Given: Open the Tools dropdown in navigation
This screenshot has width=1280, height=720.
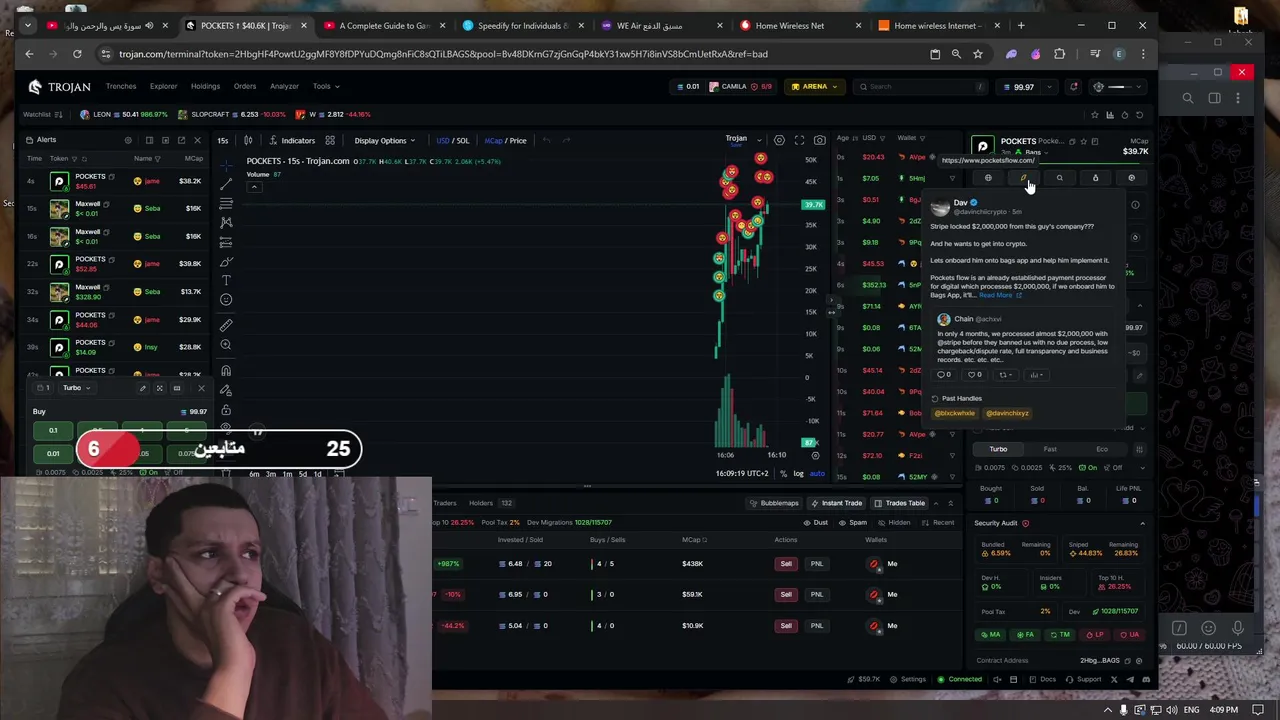Looking at the screenshot, I should tap(326, 86).
